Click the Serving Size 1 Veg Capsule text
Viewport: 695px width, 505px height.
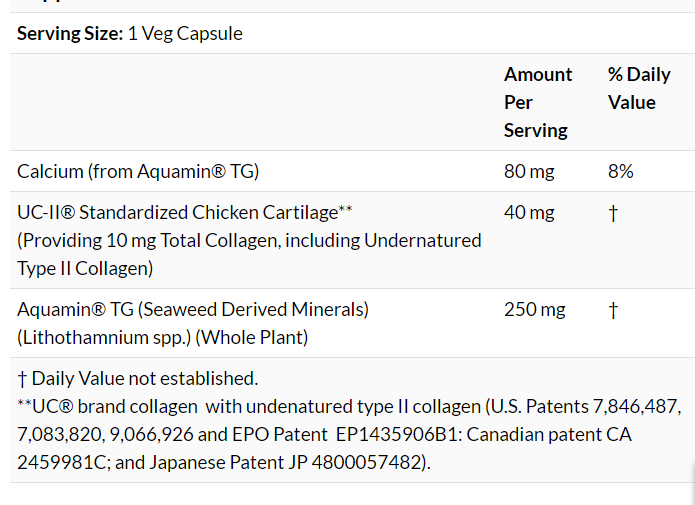coord(130,34)
